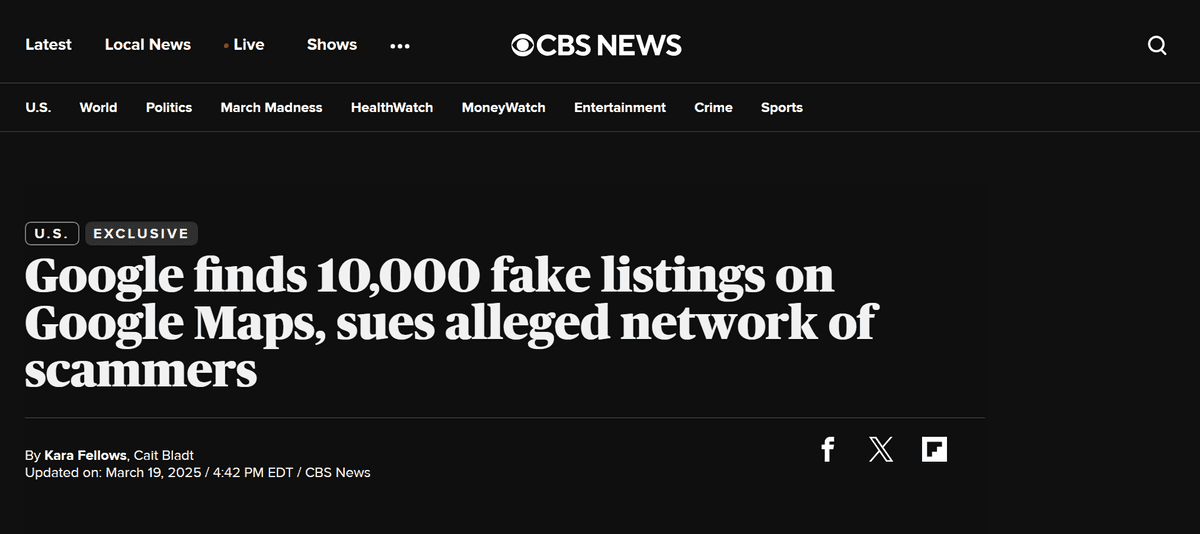Screen dimensions: 1200x534
Task: Share article via Flipboard icon
Action: 934,450
